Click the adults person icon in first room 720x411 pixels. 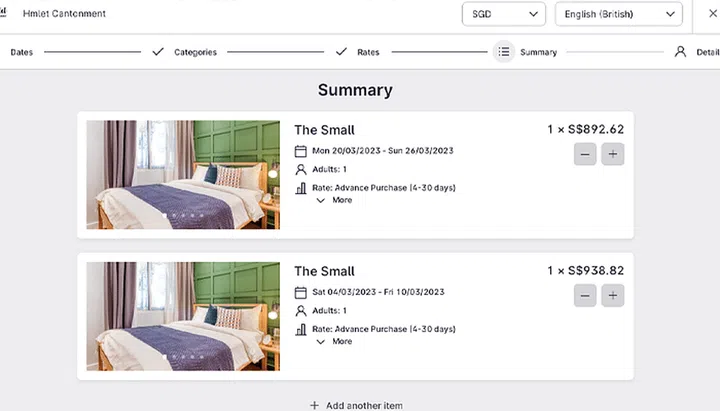click(x=300, y=170)
